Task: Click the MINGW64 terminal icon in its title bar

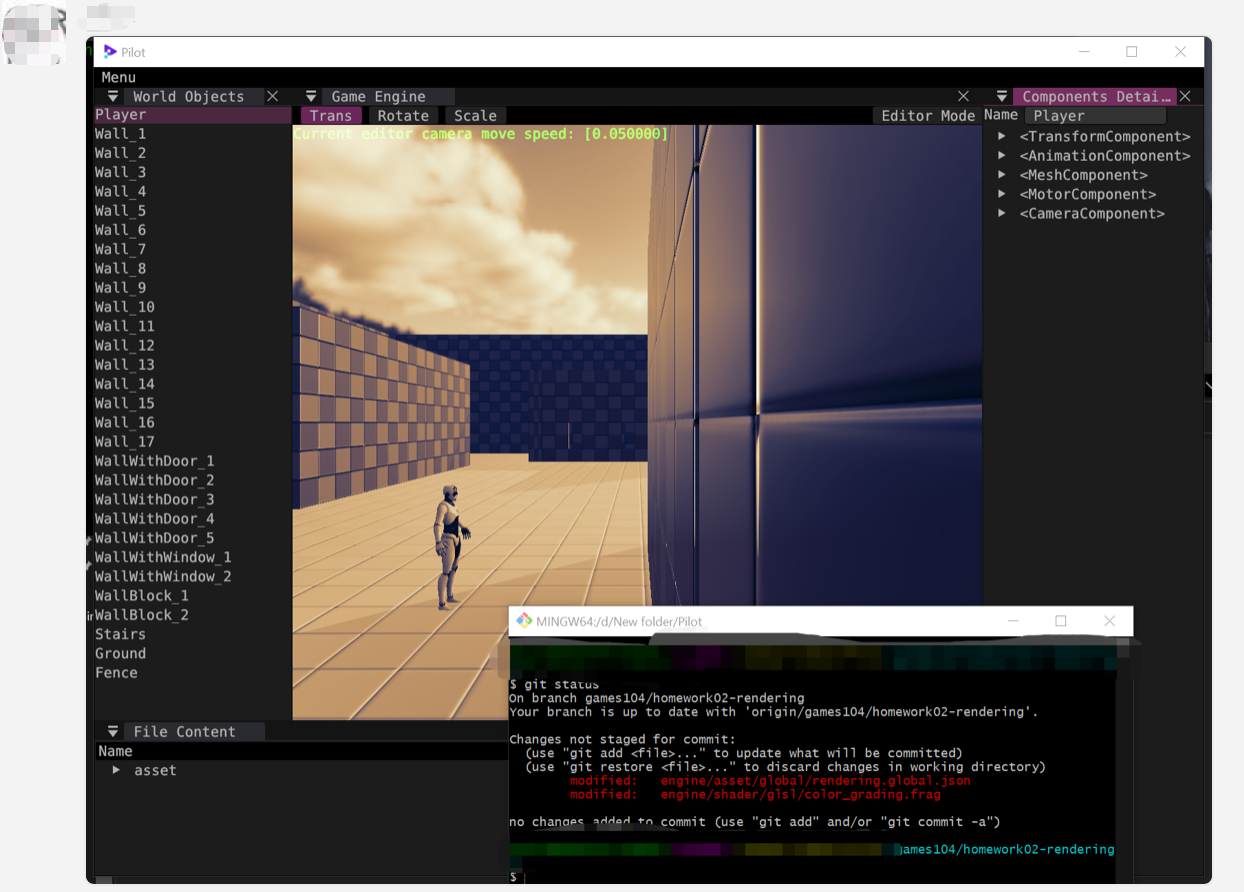Action: coord(525,621)
